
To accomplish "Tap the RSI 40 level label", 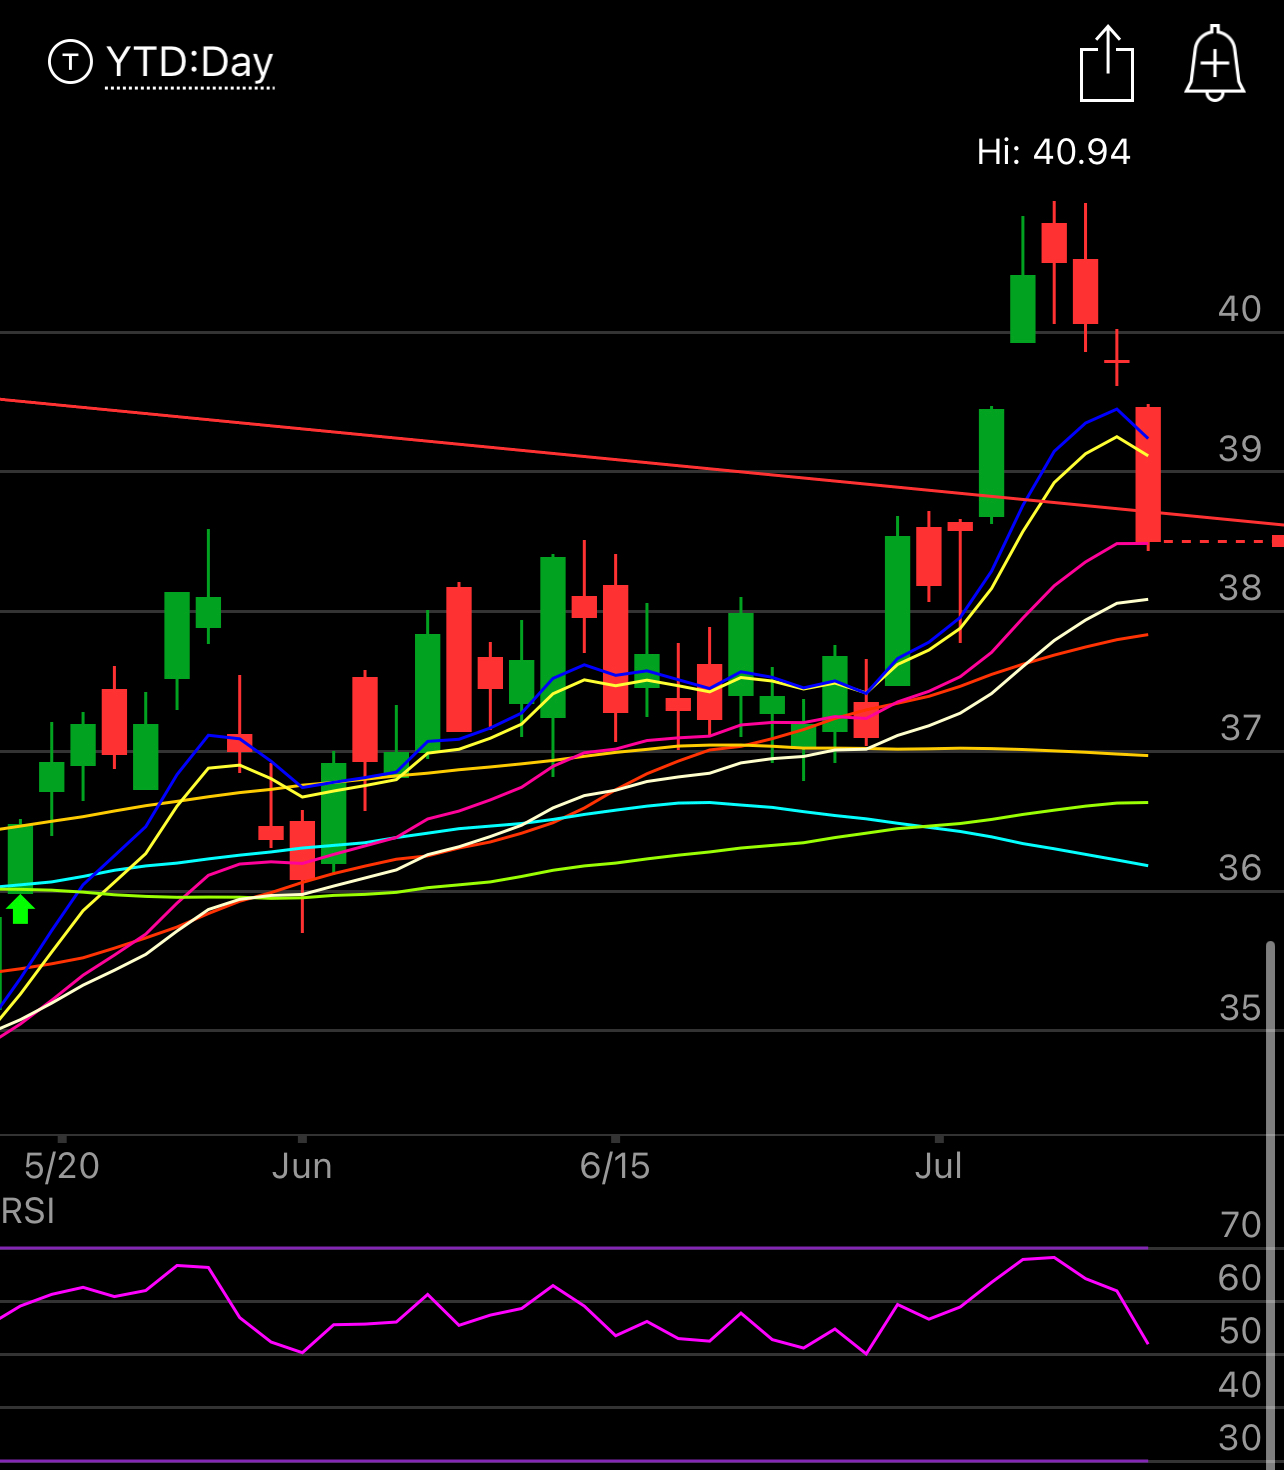I will pos(1240,1384).
